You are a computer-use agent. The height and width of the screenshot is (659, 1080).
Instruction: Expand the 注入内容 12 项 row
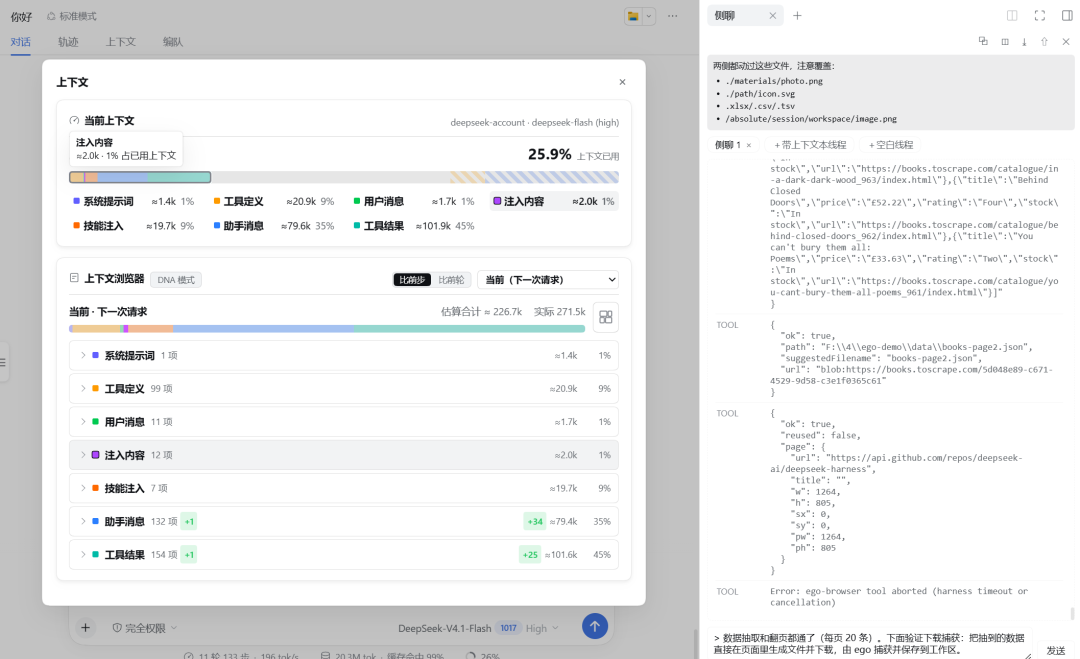tap(344, 454)
